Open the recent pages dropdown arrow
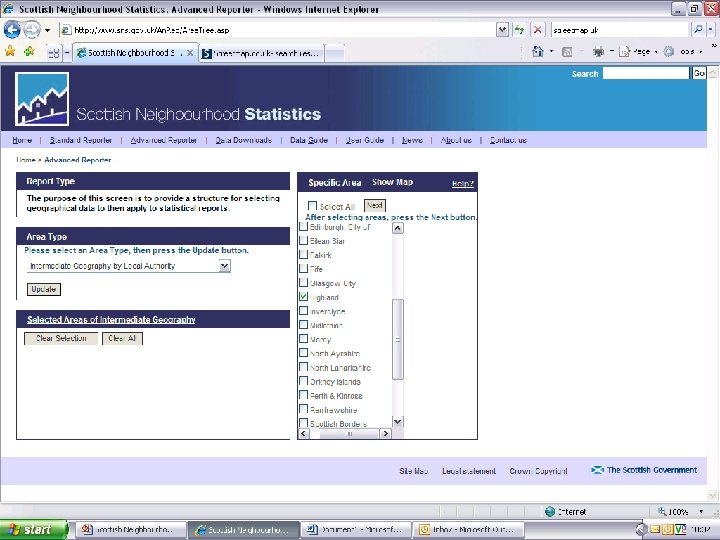 click(48, 30)
